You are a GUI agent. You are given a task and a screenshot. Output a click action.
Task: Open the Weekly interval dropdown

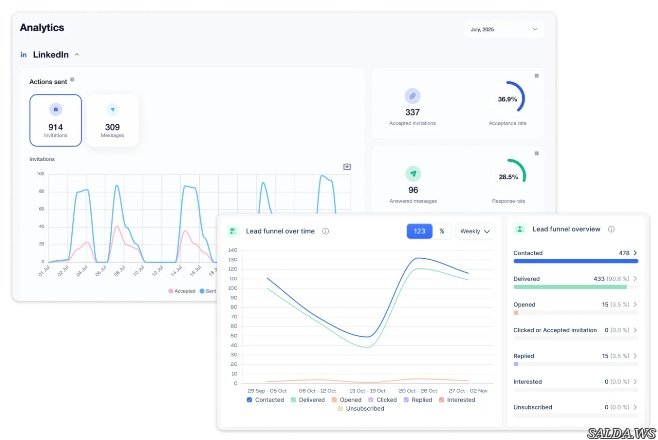(x=475, y=231)
